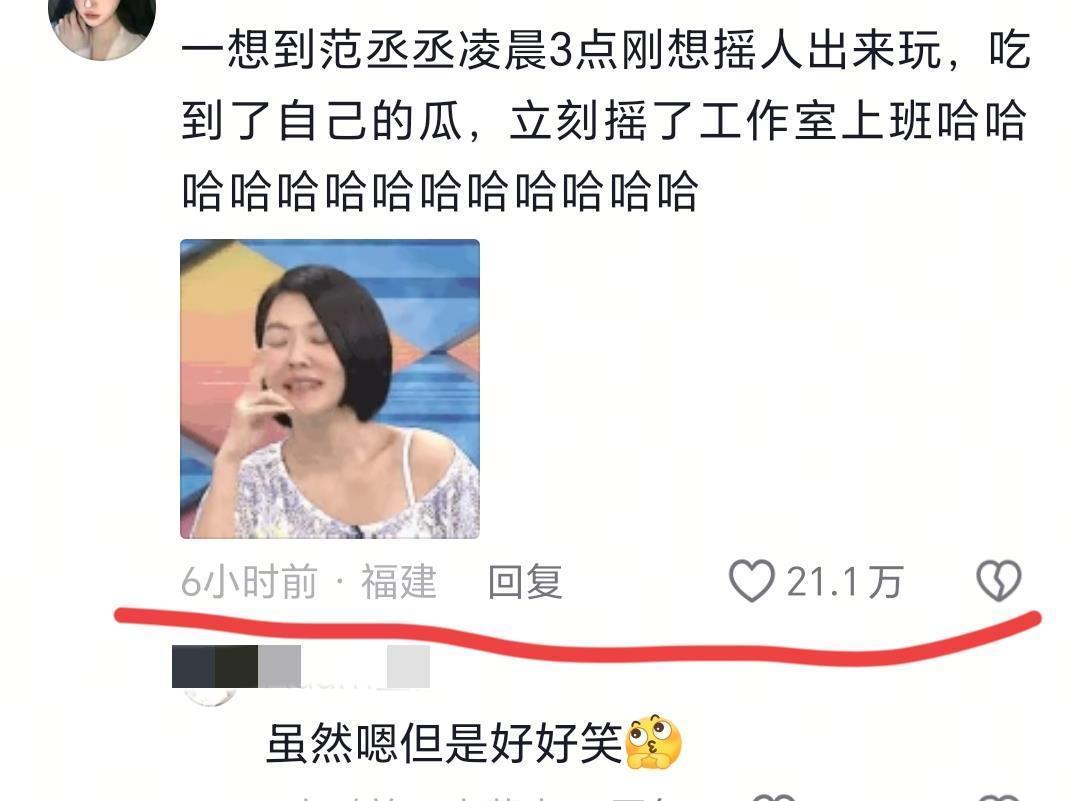Tap the 21.1万 like count

pos(844,582)
